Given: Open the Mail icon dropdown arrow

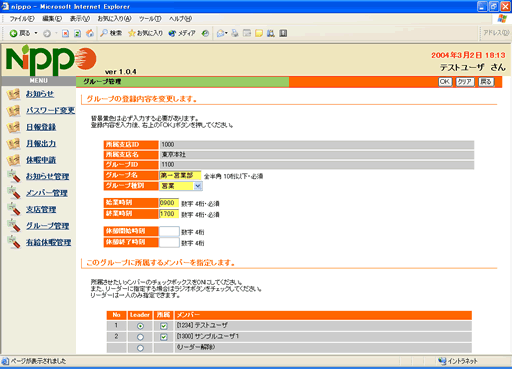Looking at the screenshot, I should point(226,33).
